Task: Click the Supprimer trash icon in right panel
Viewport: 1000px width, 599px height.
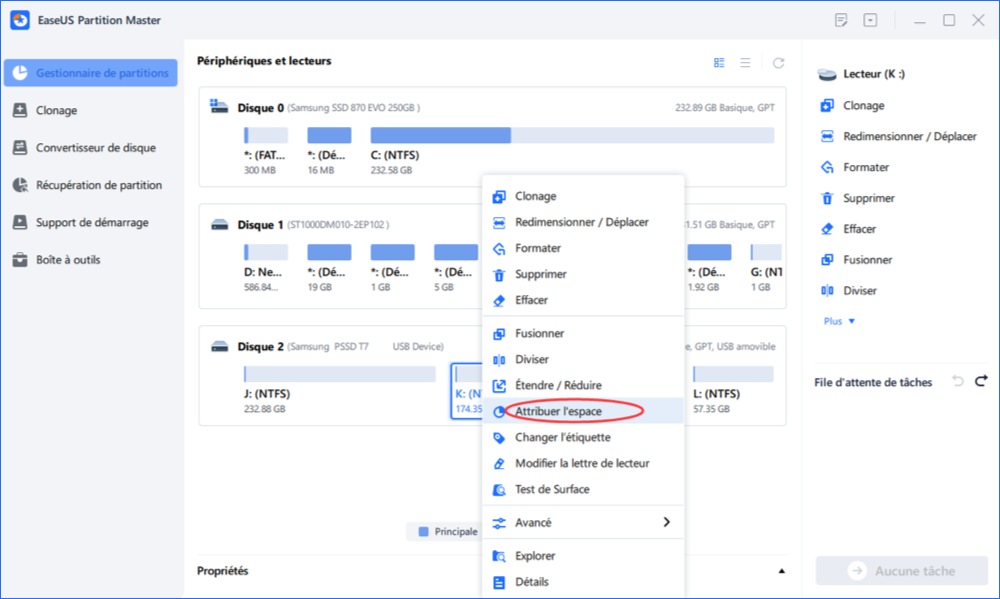Action: pos(826,199)
